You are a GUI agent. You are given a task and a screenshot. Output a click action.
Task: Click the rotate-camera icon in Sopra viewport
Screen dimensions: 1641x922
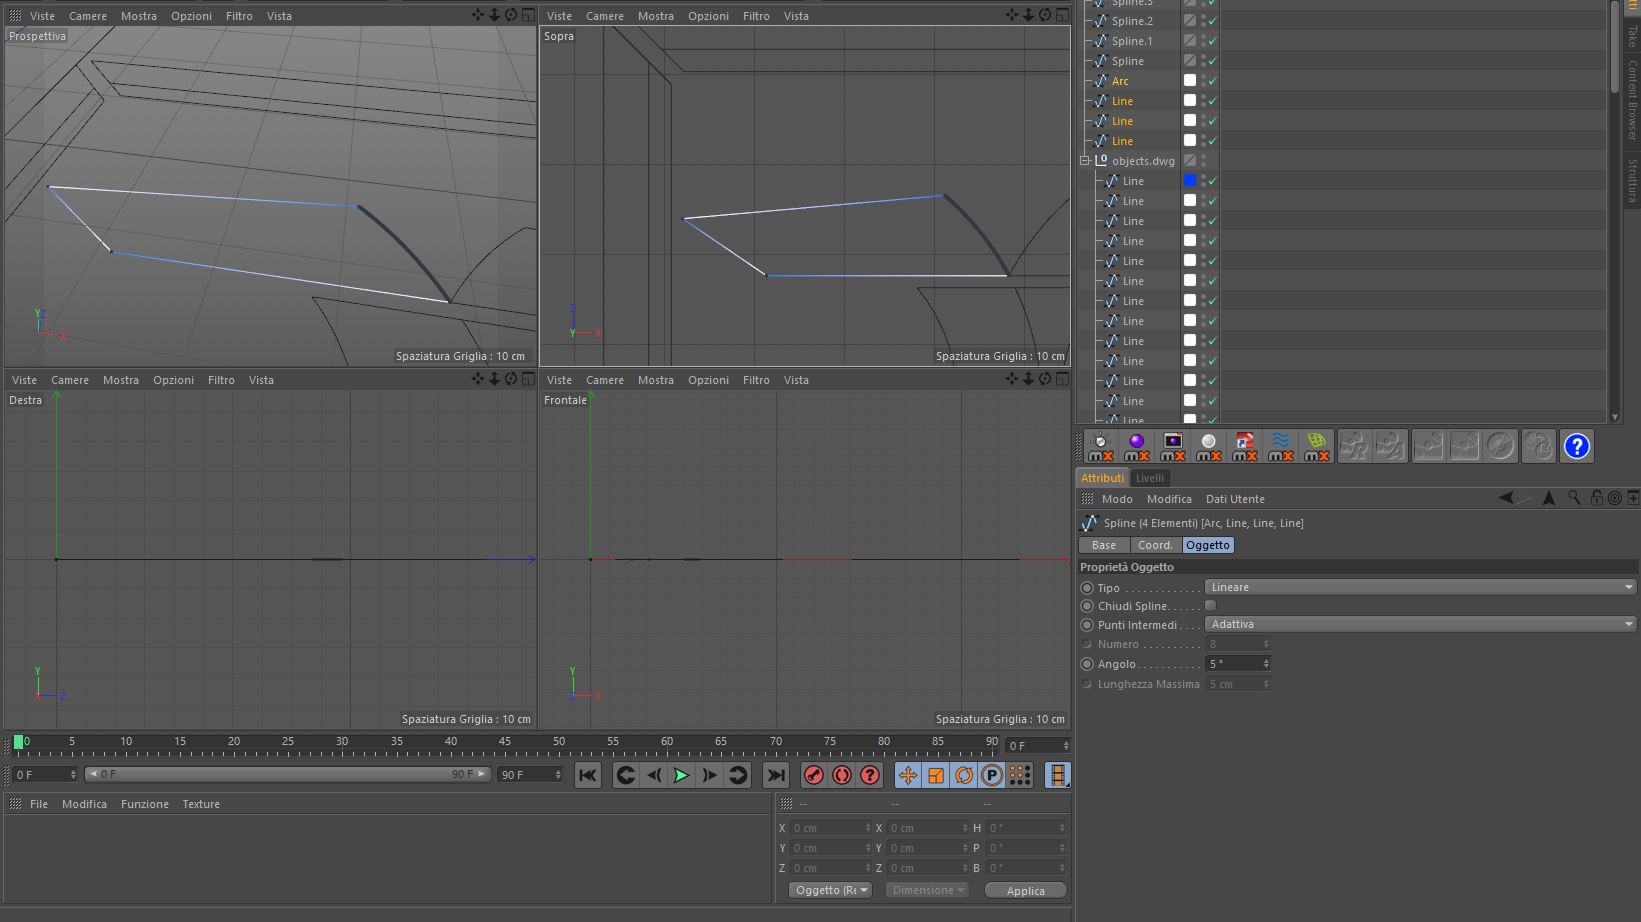pos(1046,15)
